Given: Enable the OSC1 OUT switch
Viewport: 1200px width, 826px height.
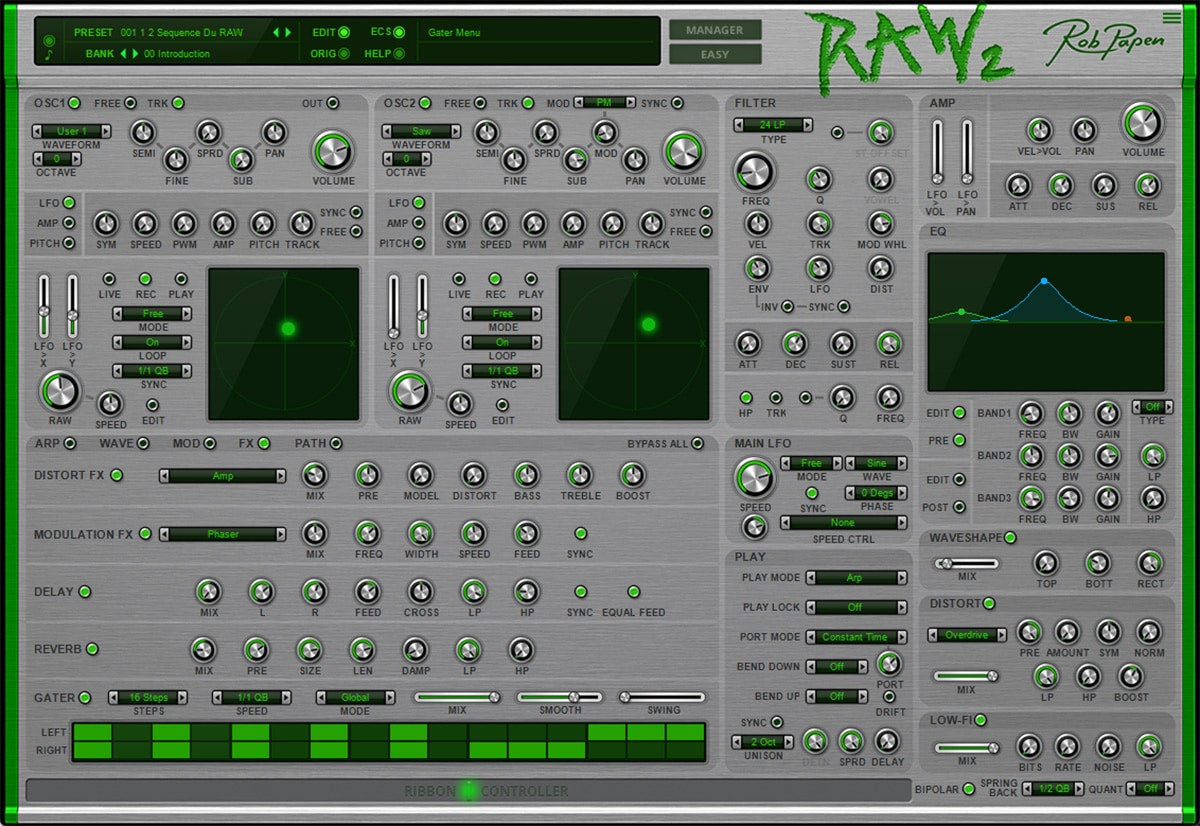Looking at the screenshot, I should tap(333, 103).
